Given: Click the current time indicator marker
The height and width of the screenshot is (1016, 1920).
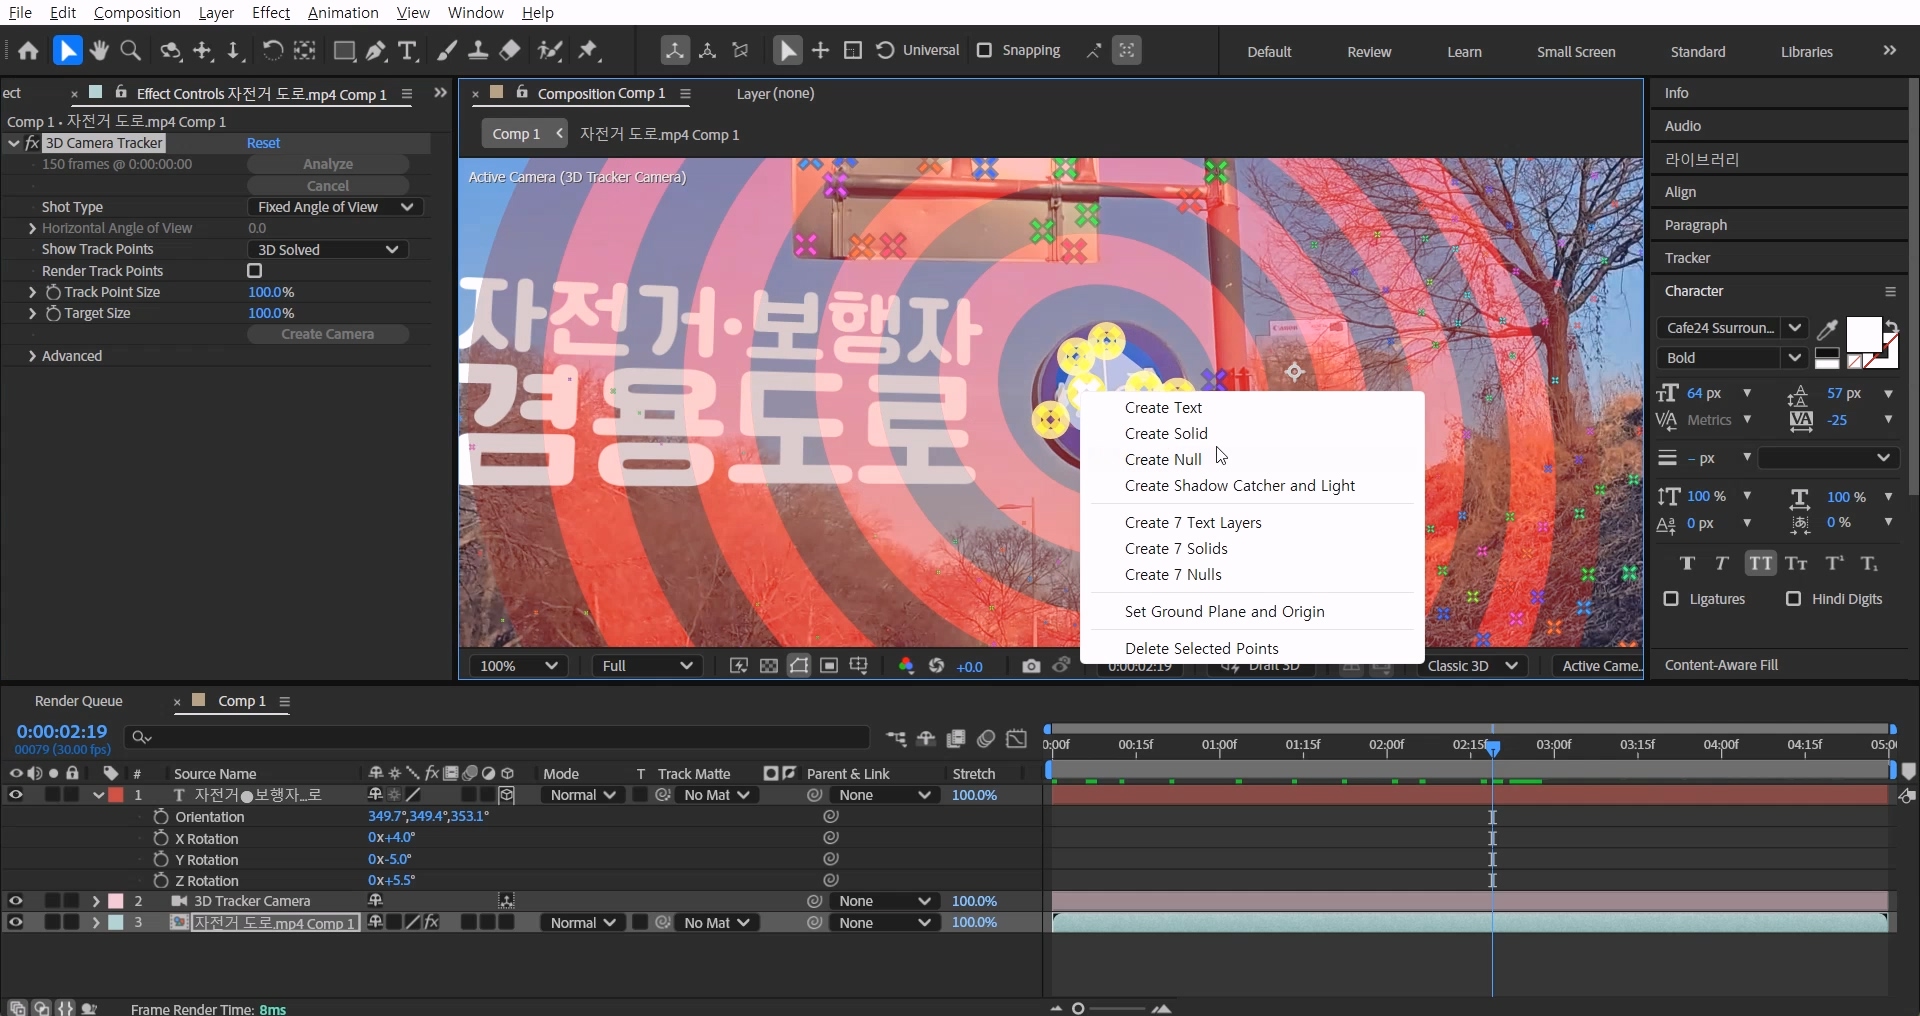Looking at the screenshot, I should 1492,748.
